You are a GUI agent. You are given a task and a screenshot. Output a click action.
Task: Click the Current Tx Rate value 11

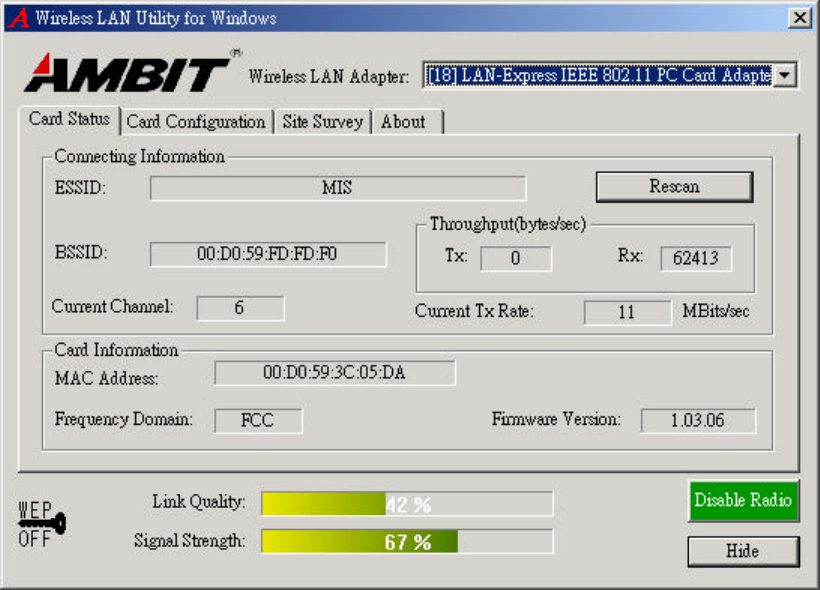point(627,312)
